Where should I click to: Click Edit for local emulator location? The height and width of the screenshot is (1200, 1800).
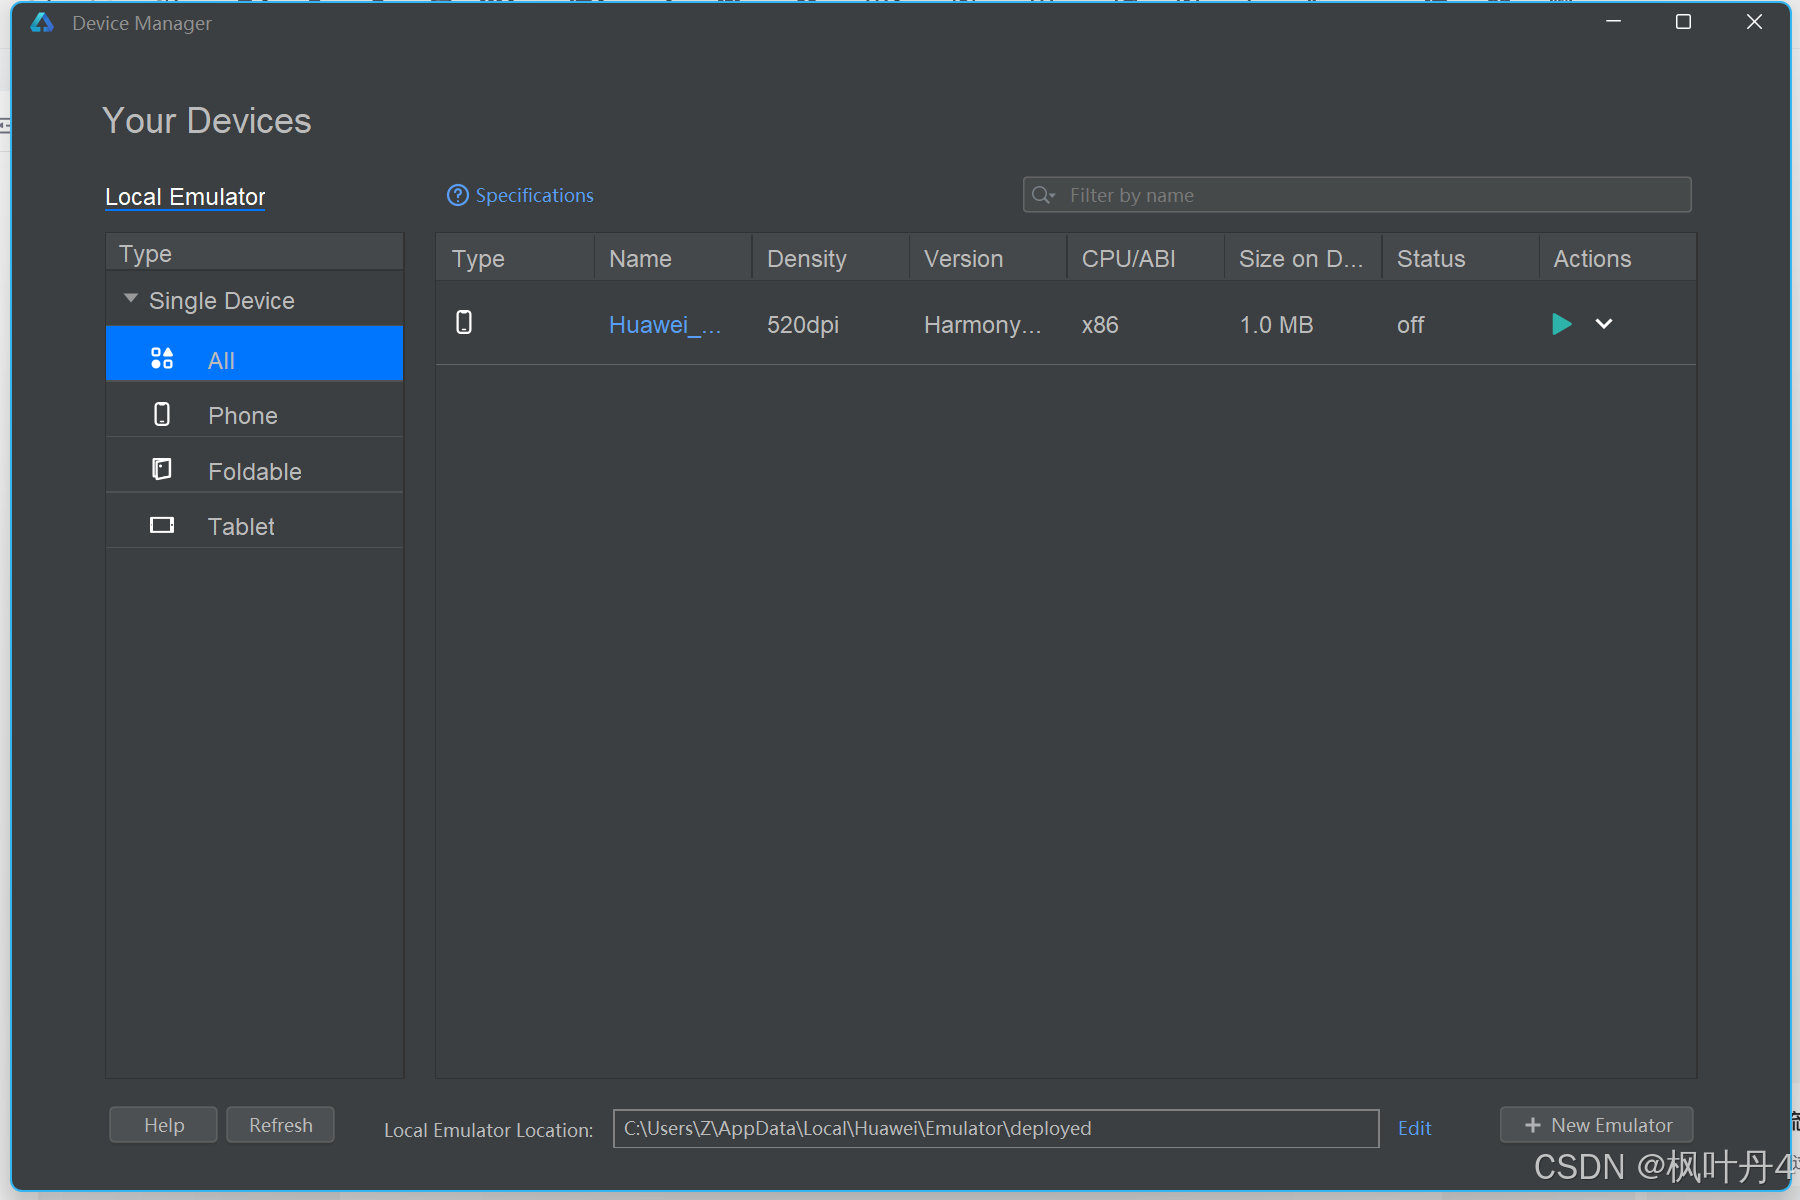1414,1128
